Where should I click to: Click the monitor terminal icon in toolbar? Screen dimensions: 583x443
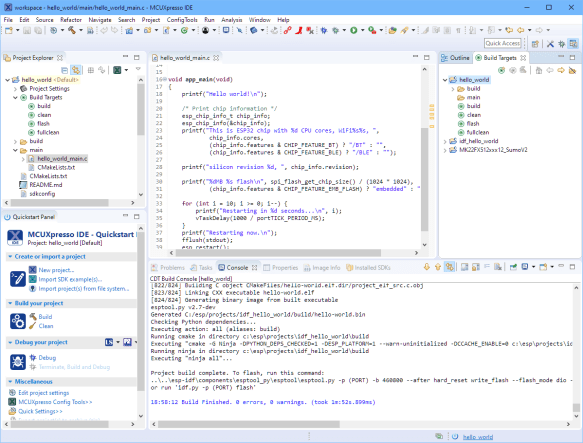coord(226,30)
